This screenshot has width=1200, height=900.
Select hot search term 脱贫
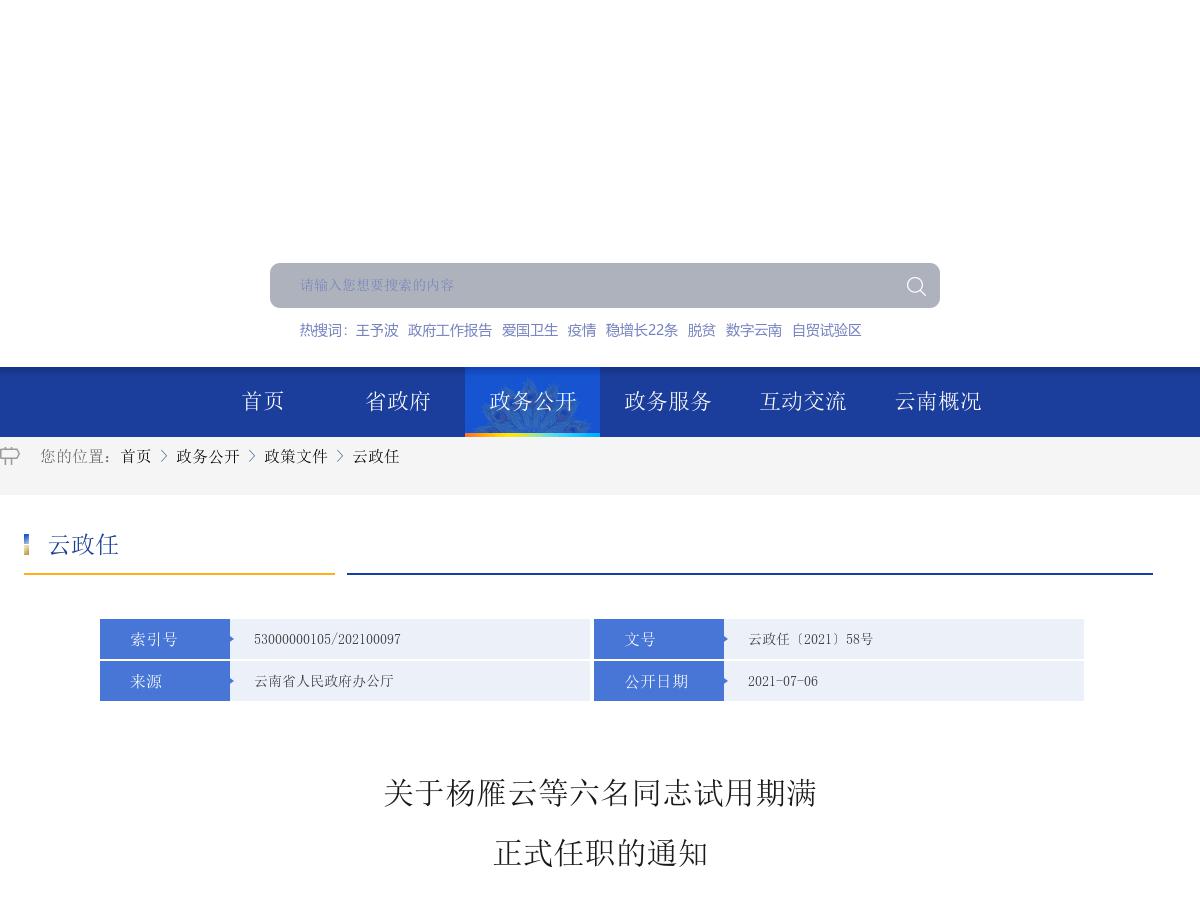(x=702, y=330)
